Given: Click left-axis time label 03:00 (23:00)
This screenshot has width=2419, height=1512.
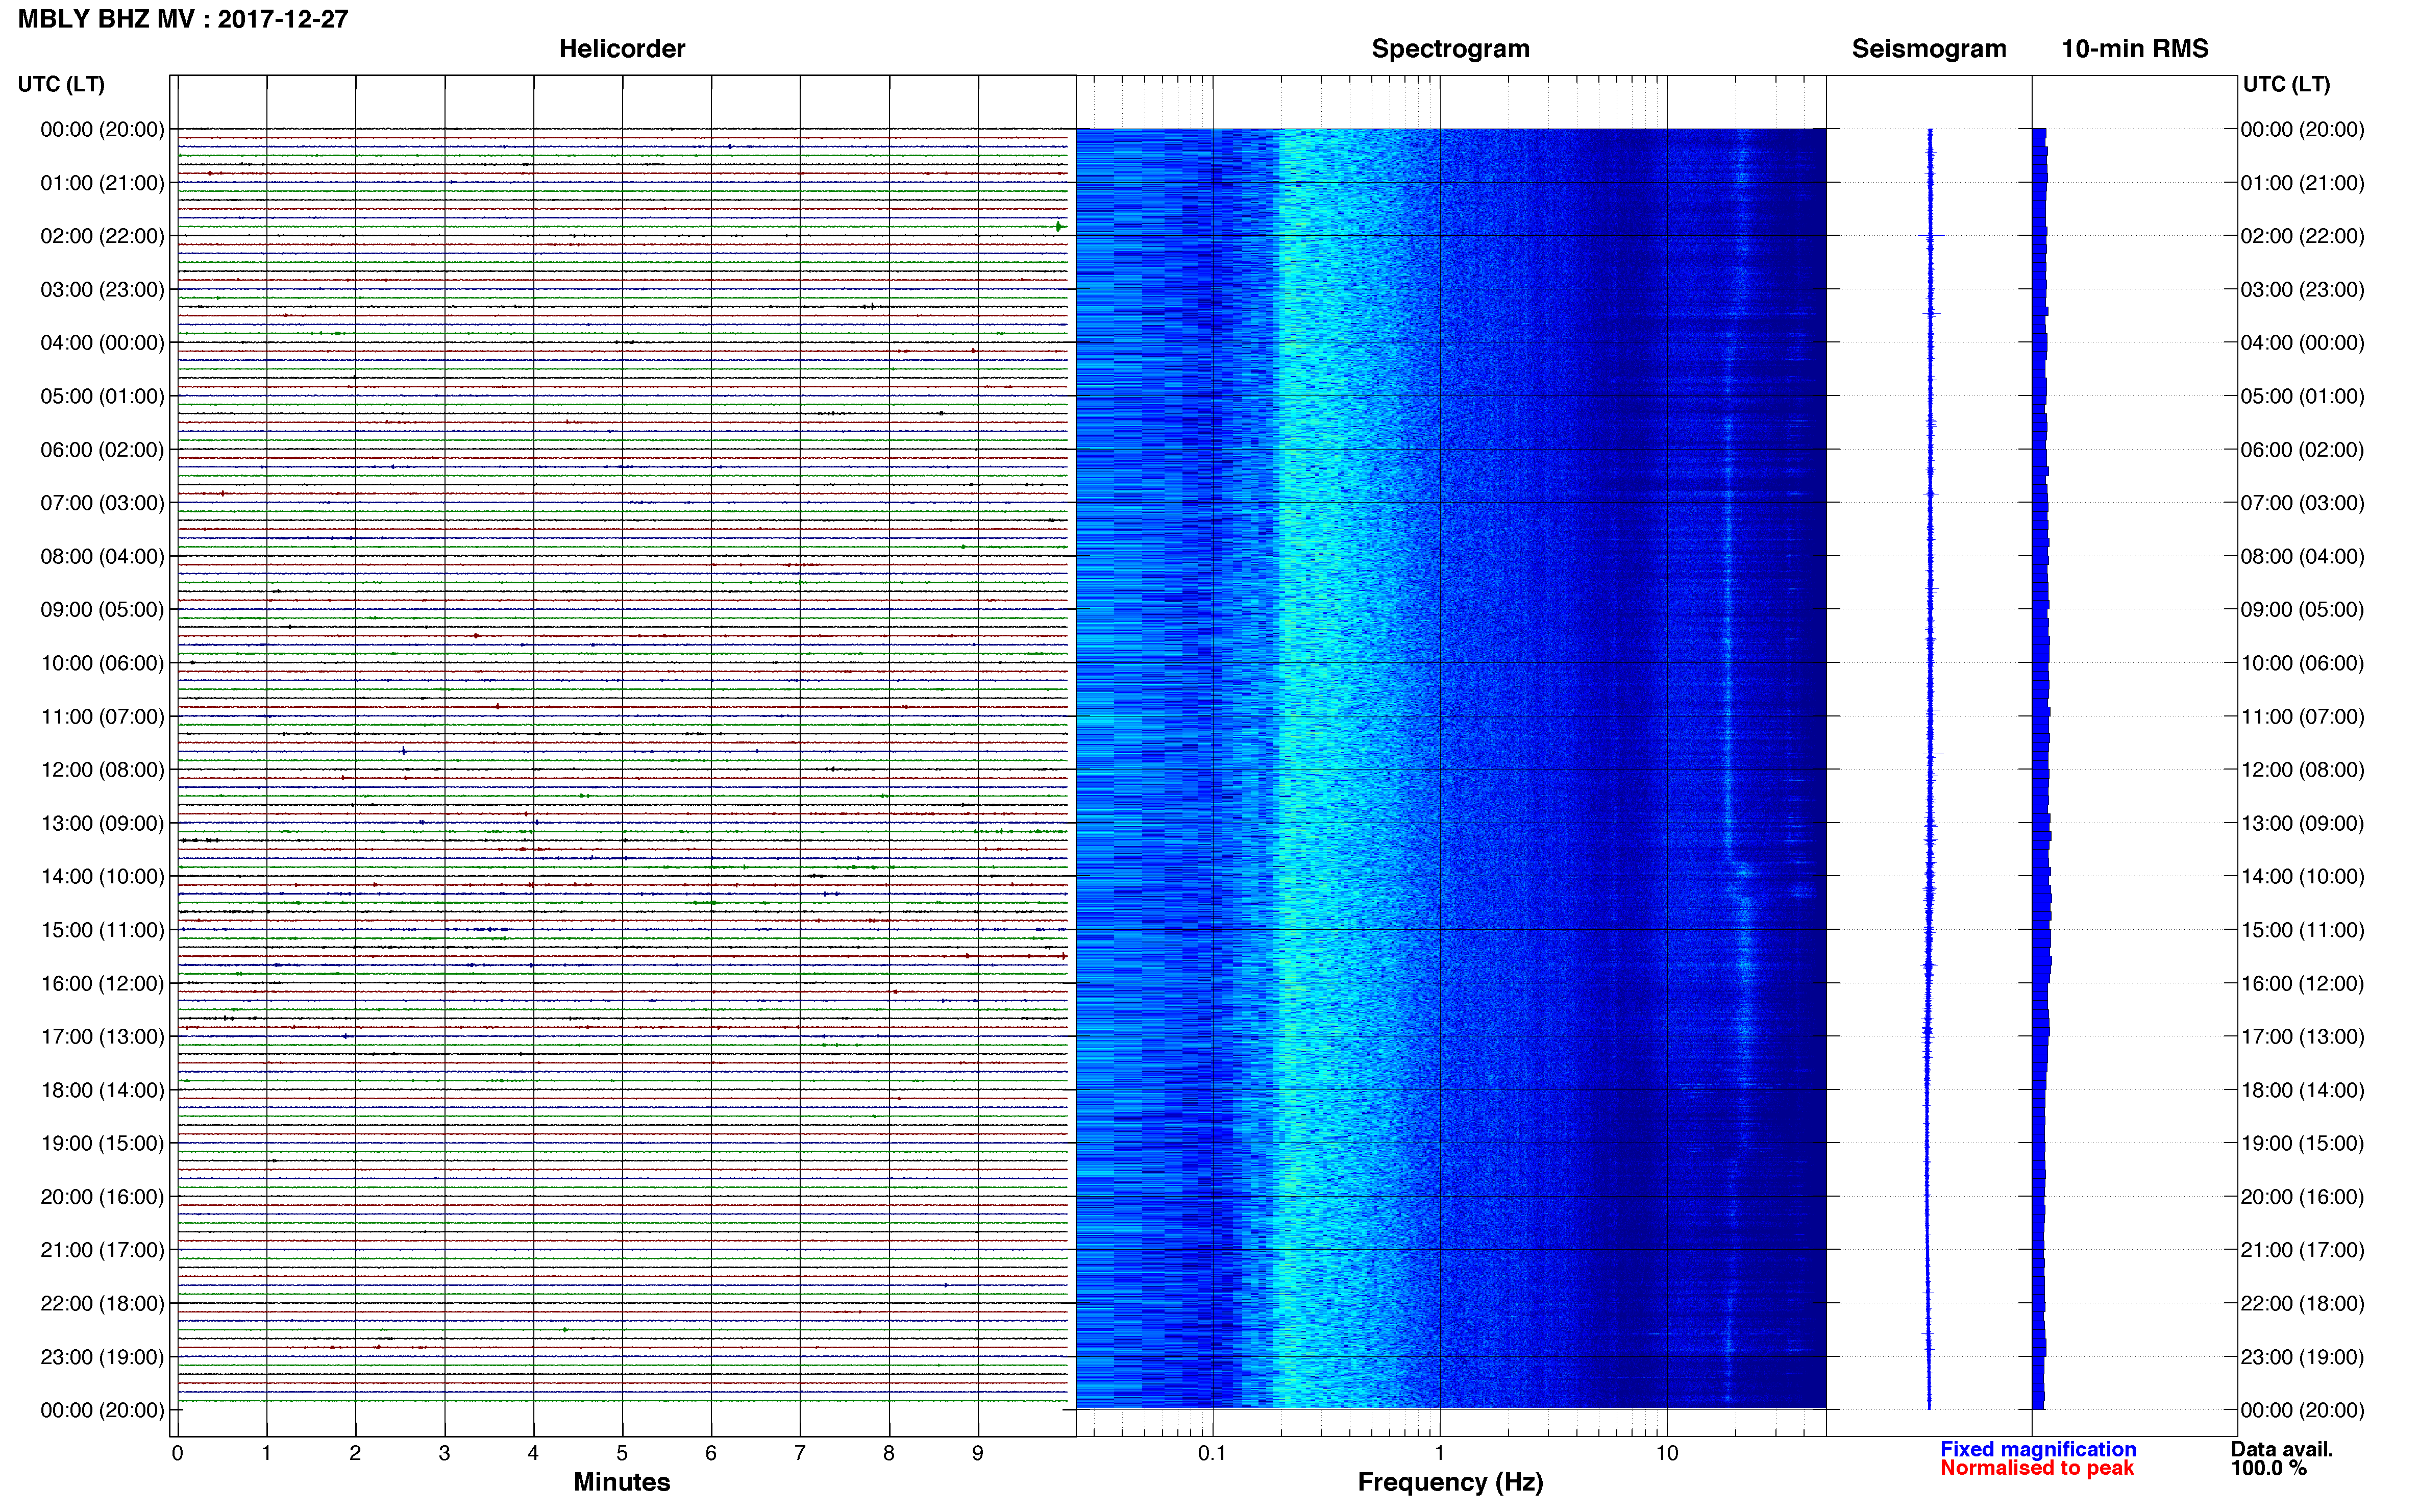Looking at the screenshot, I should click(x=102, y=290).
